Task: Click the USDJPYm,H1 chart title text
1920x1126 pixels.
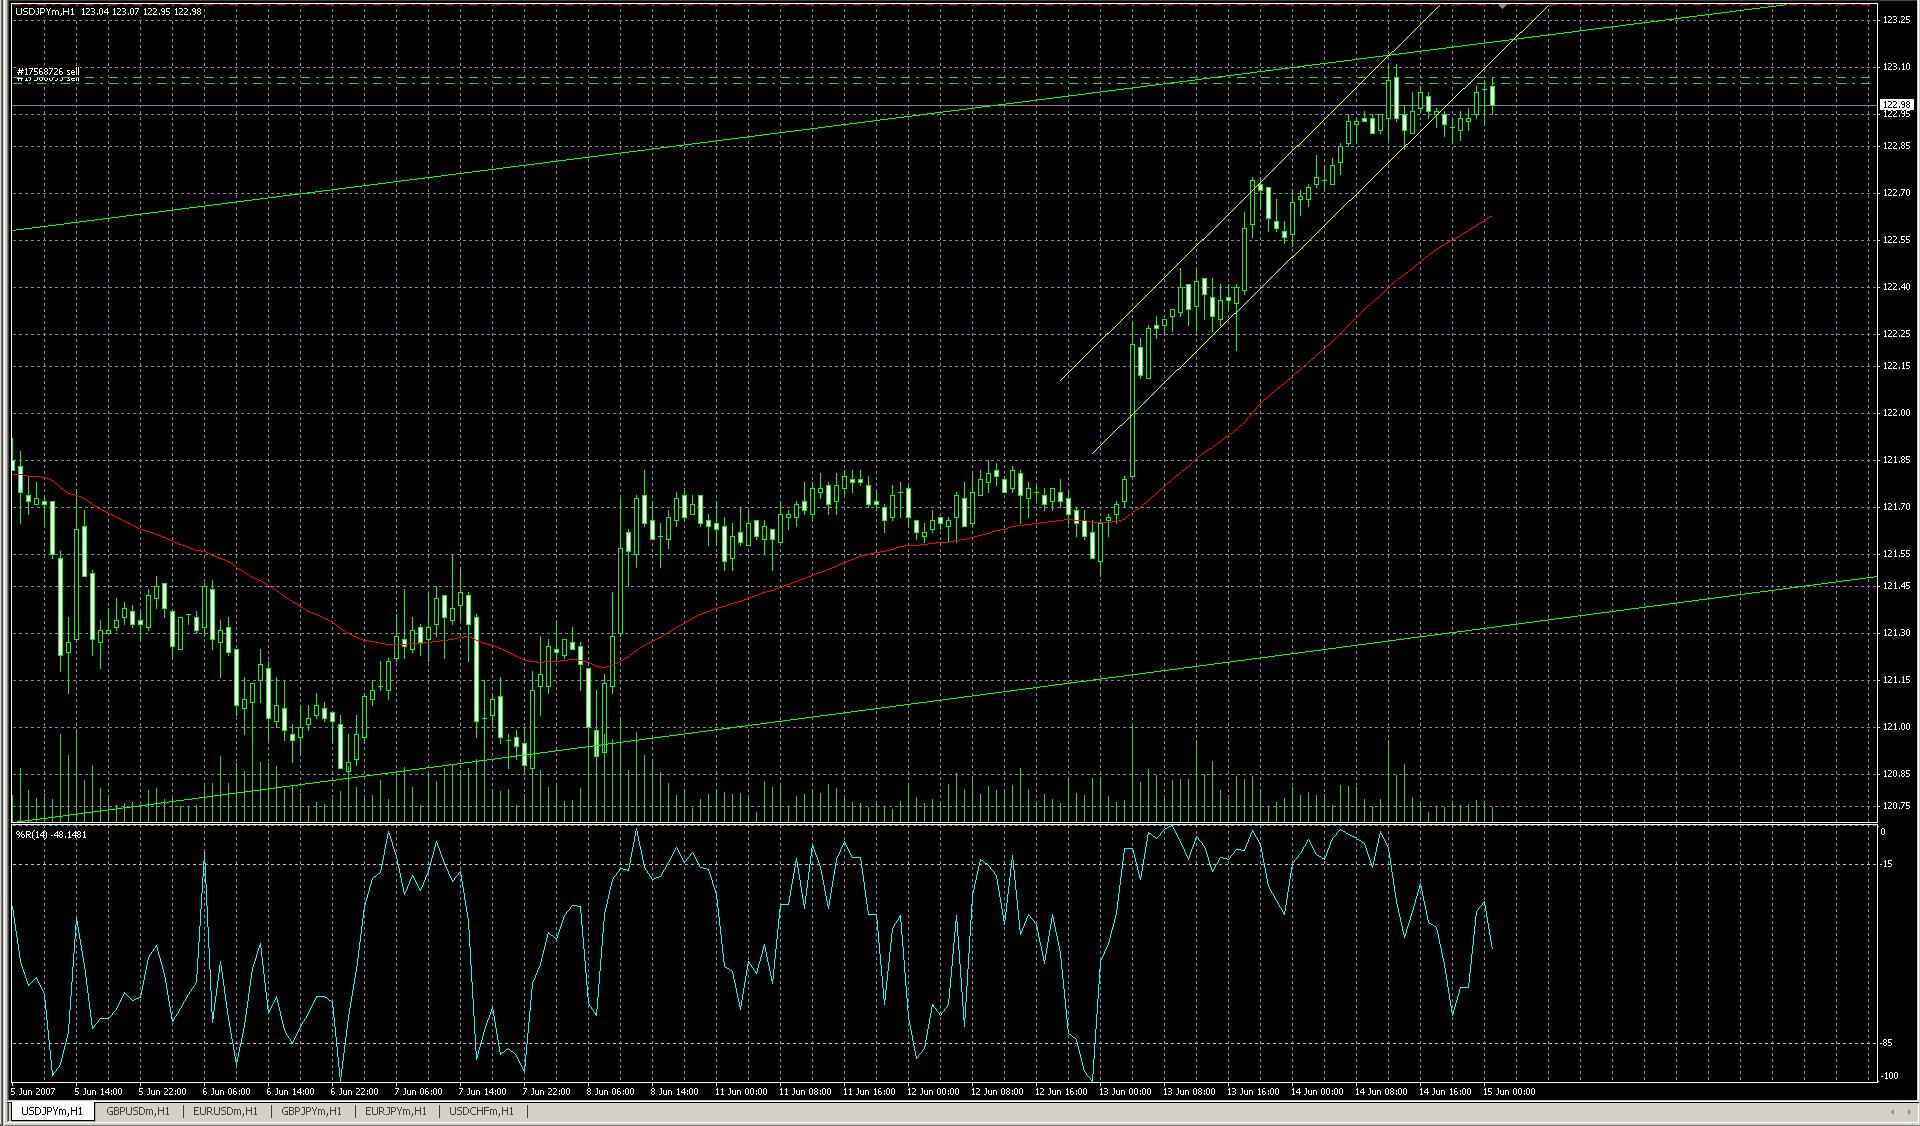Action: coord(45,12)
